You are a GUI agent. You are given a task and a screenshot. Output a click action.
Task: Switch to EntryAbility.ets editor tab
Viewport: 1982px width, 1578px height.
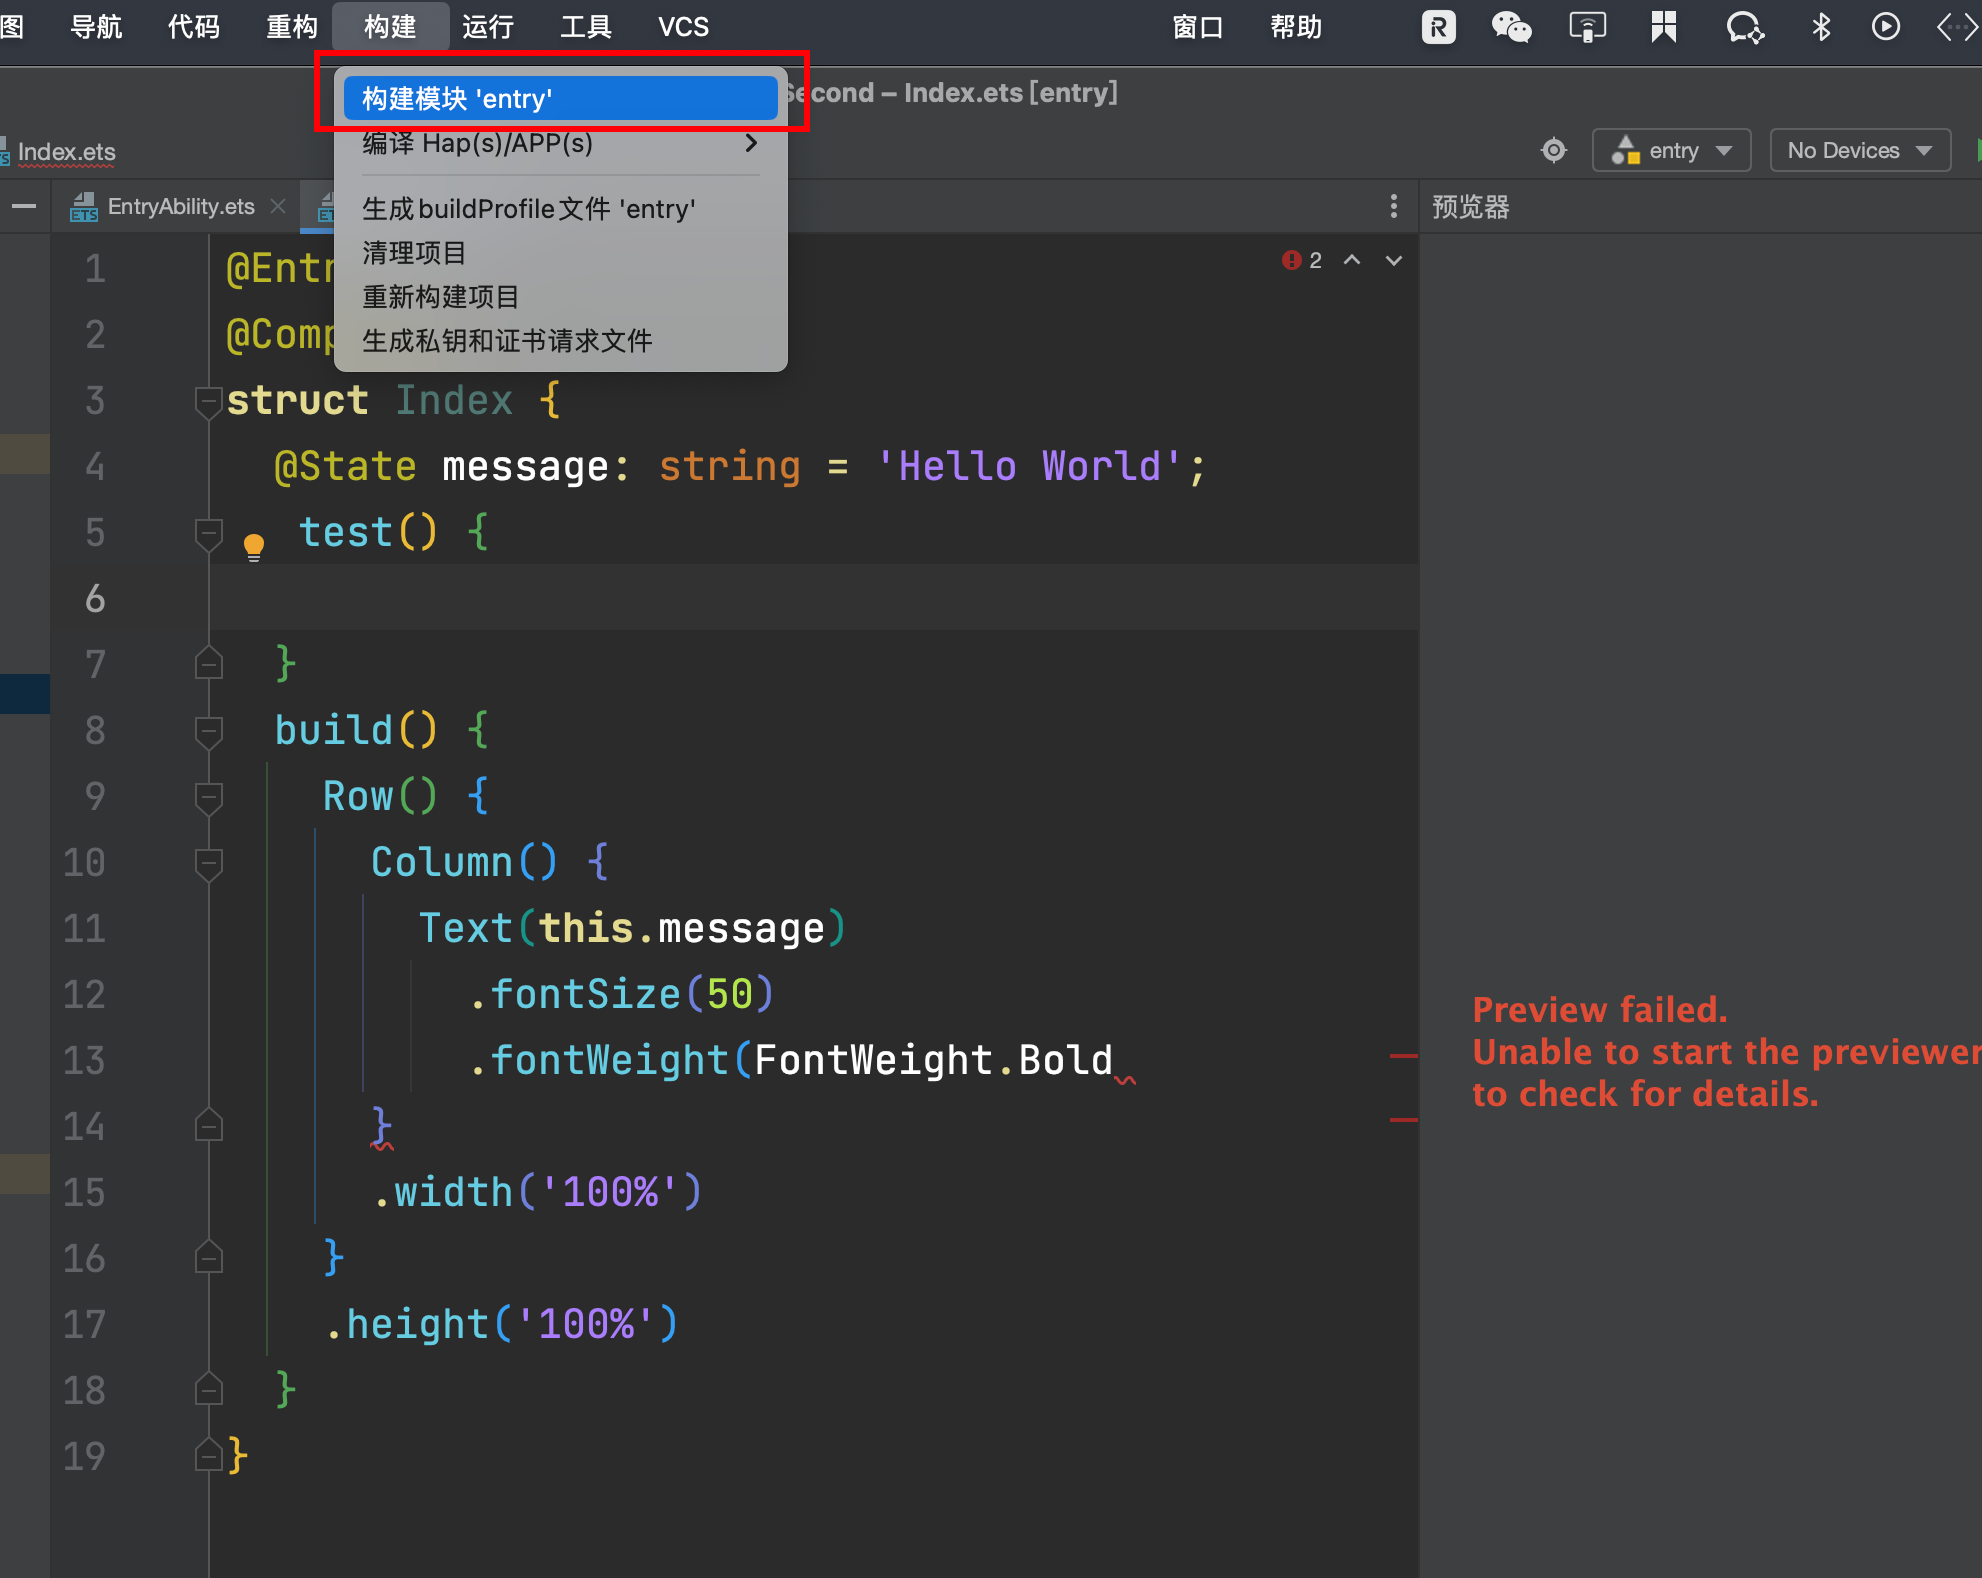[x=180, y=207]
